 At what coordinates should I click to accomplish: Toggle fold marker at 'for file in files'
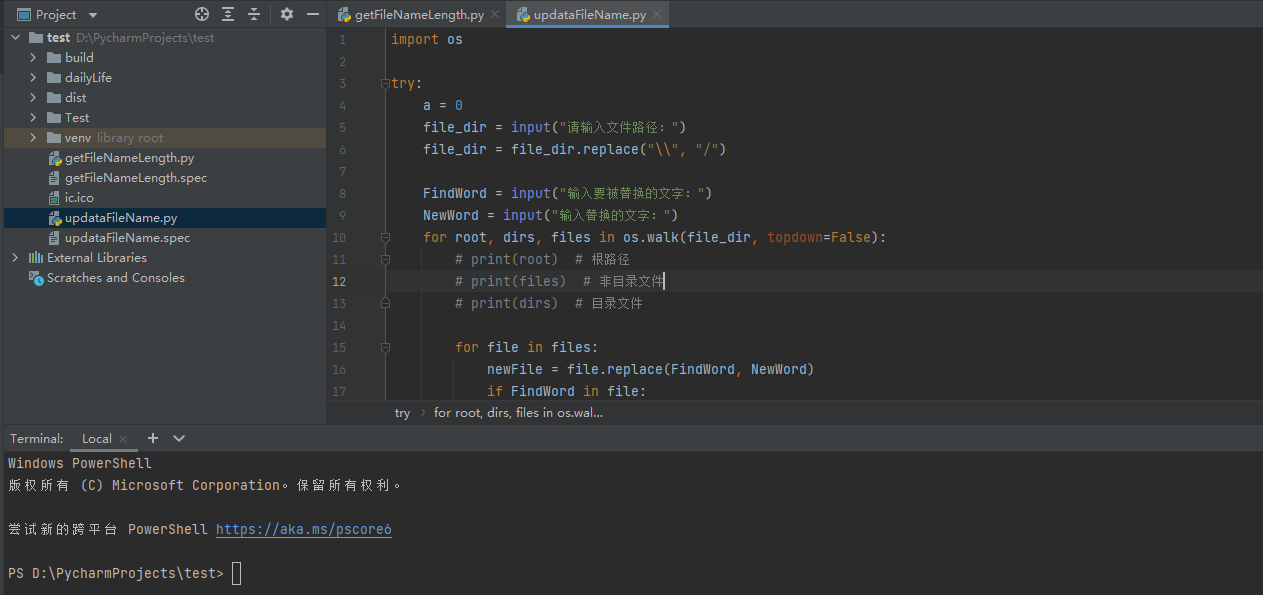click(385, 348)
